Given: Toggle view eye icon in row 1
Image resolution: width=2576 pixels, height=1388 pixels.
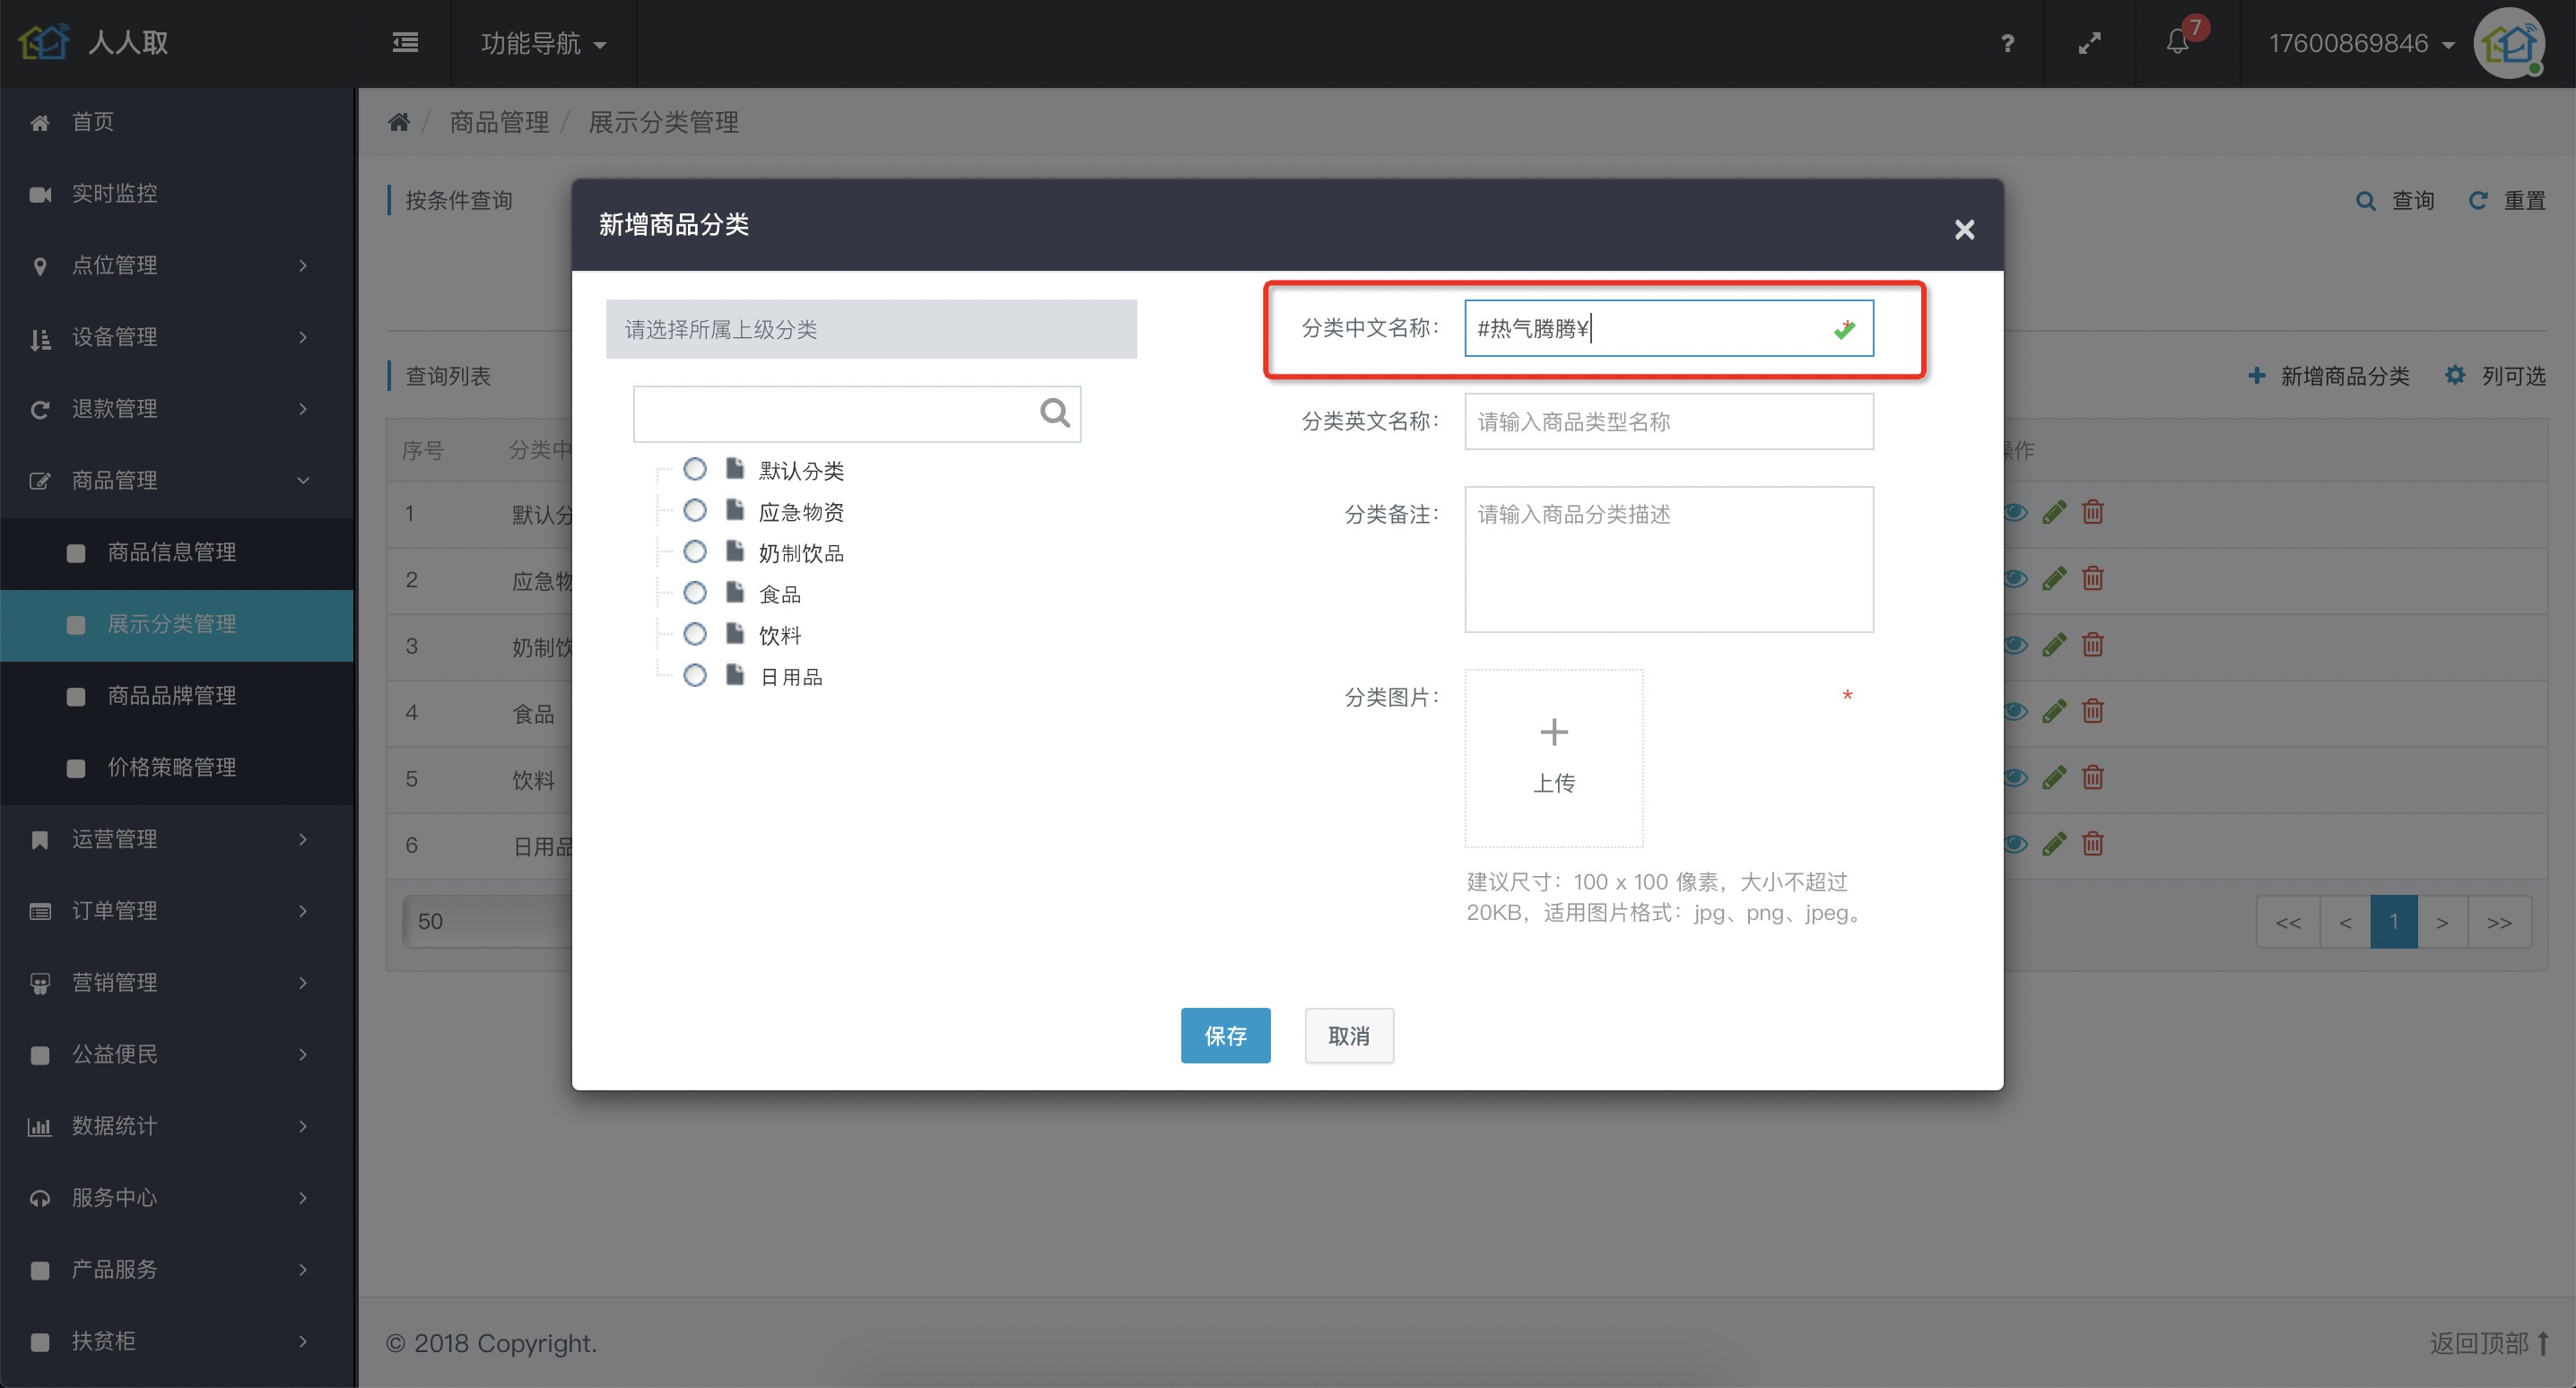Looking at the screenshot, I should pos(2016,513).
